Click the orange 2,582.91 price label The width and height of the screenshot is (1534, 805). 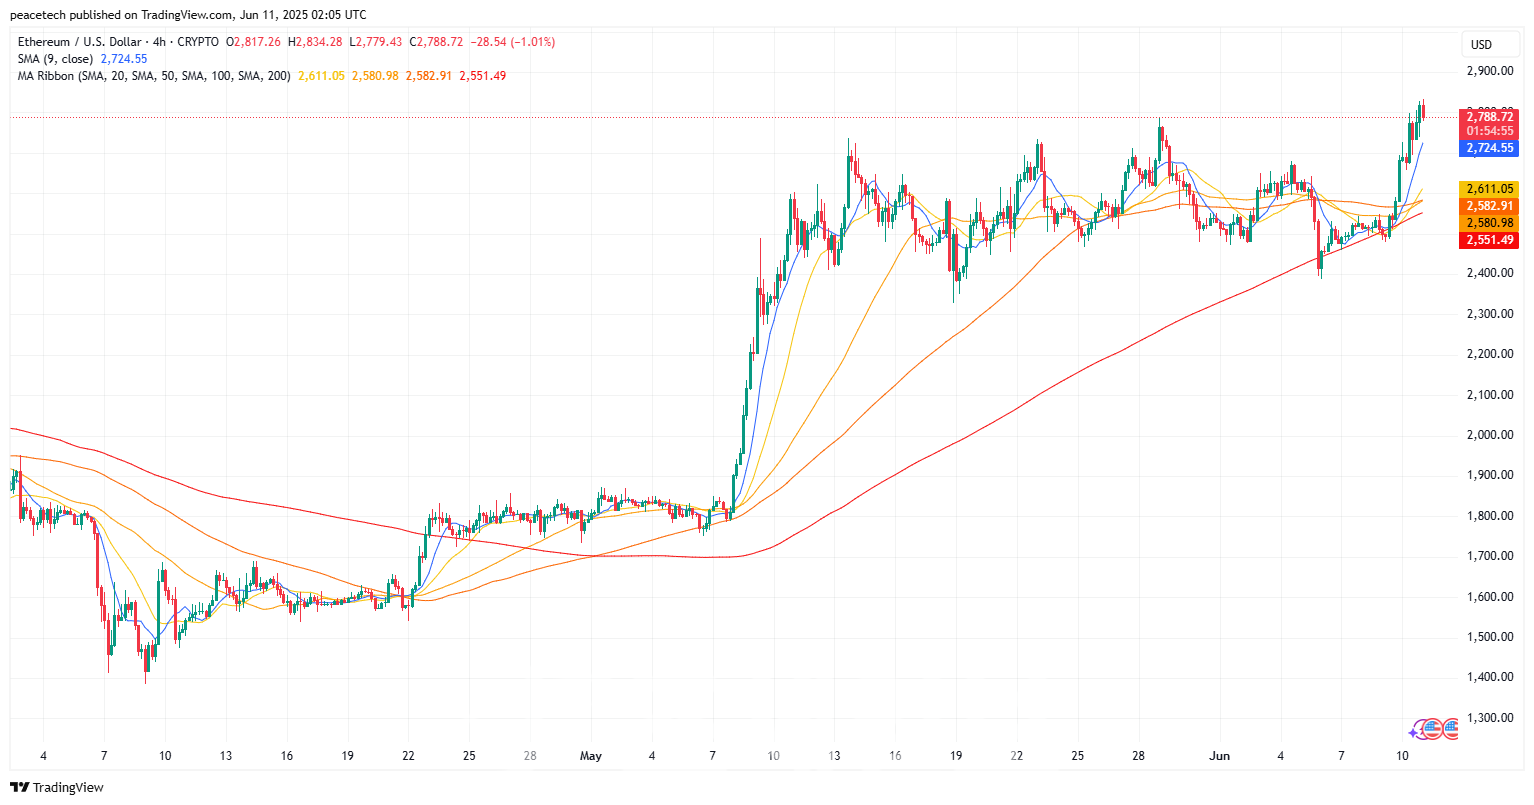[1489, 206]
